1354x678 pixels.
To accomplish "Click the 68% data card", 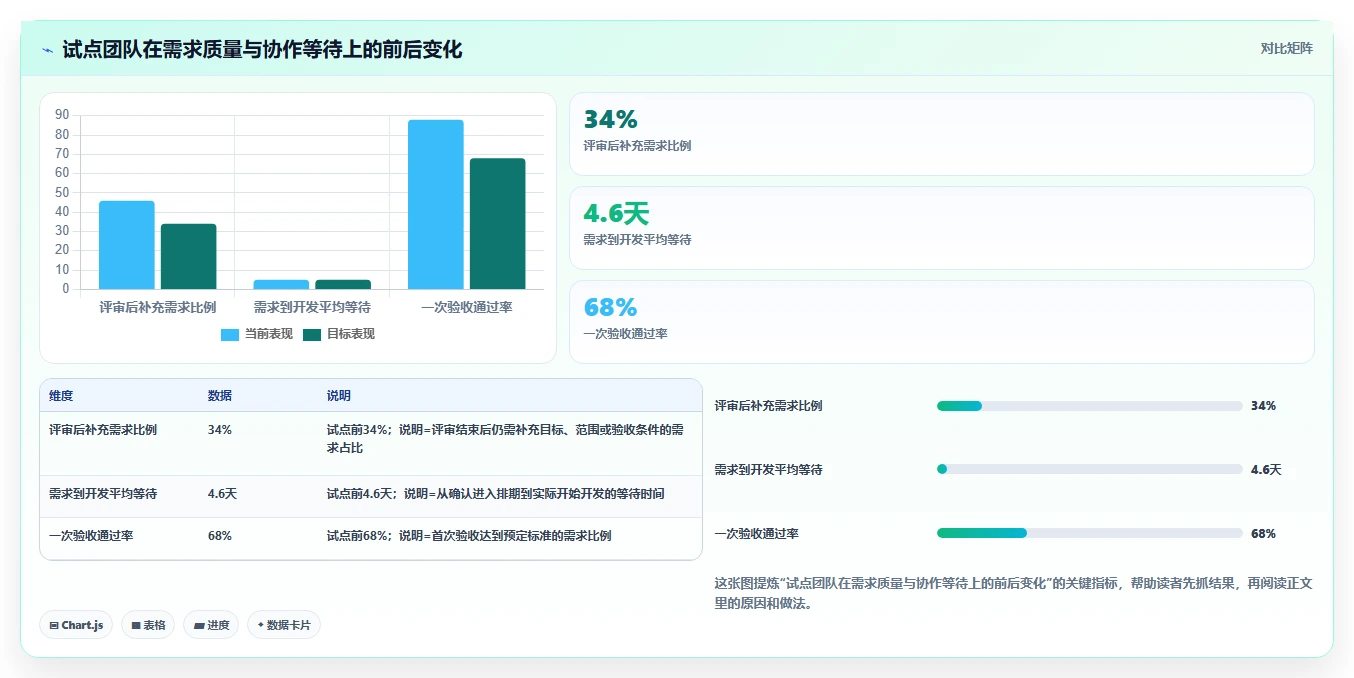I will tap(941, 322).
